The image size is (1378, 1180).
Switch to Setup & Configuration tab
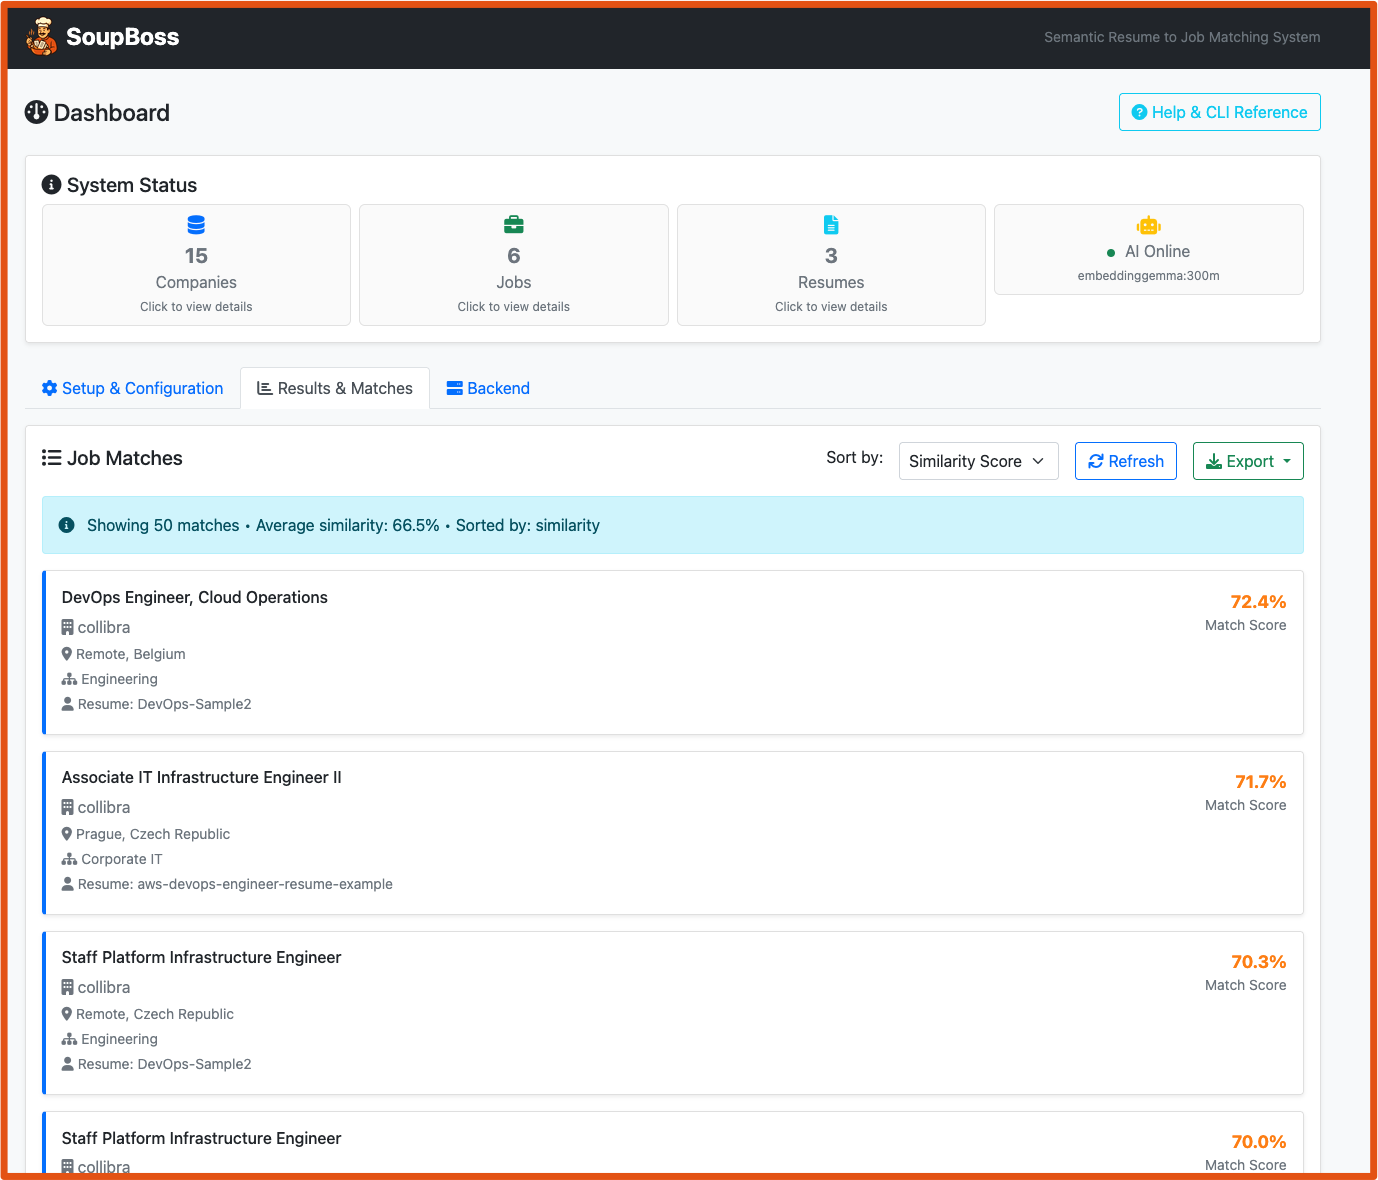(x=133, y=388)
